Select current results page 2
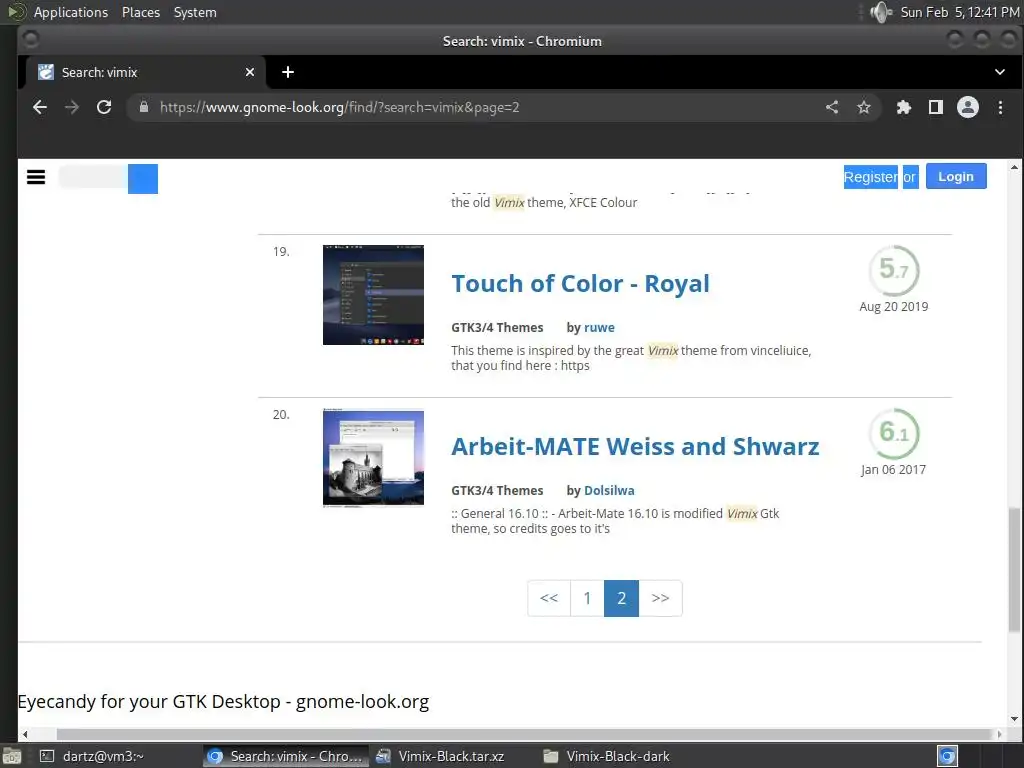The height and width of the screenshot is (768, 1024). click(621, 598)
